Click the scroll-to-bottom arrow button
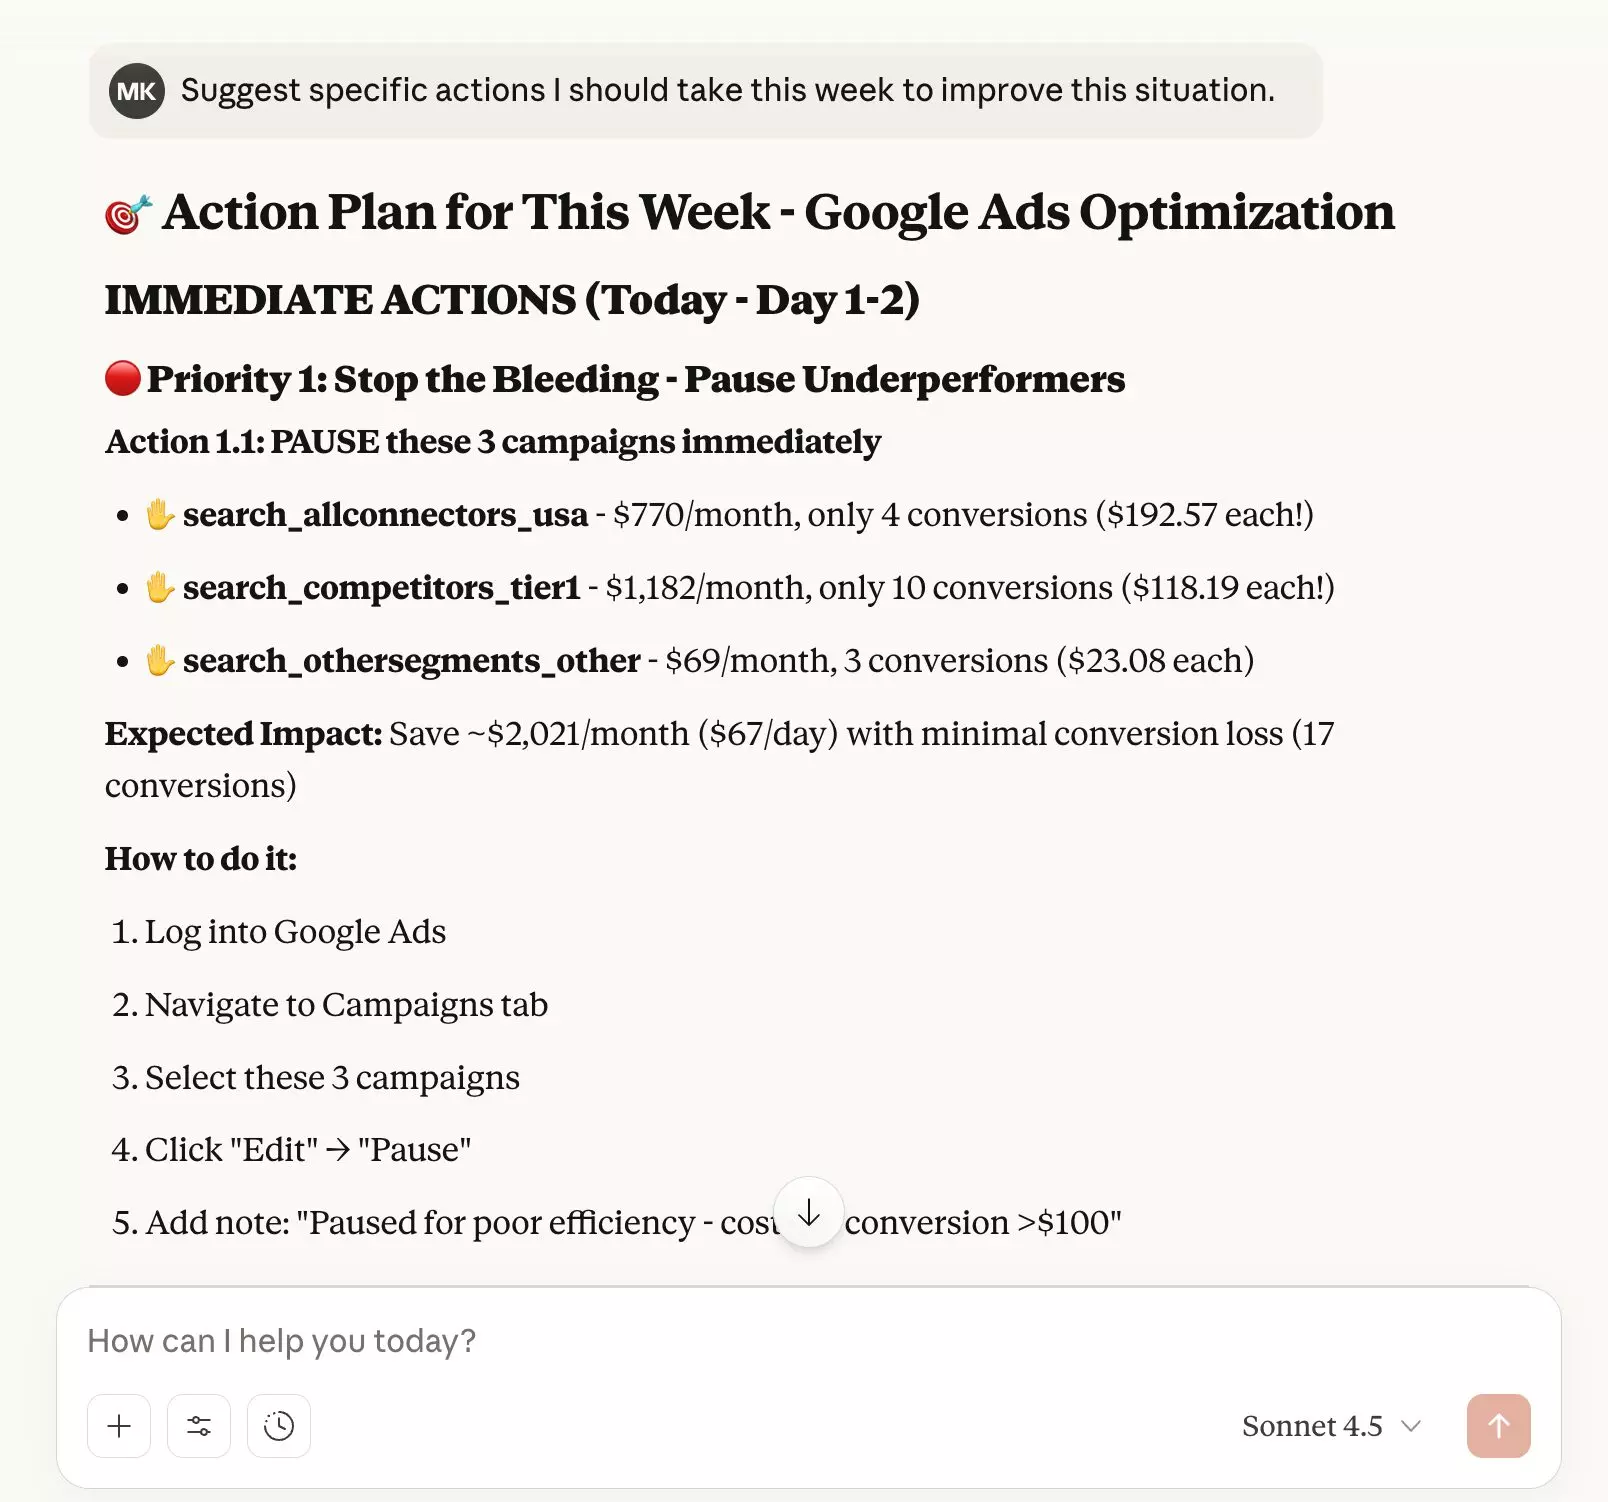Image resolution: width=1608 pixels, height=1502 pixels. (x=809, y=1213)
